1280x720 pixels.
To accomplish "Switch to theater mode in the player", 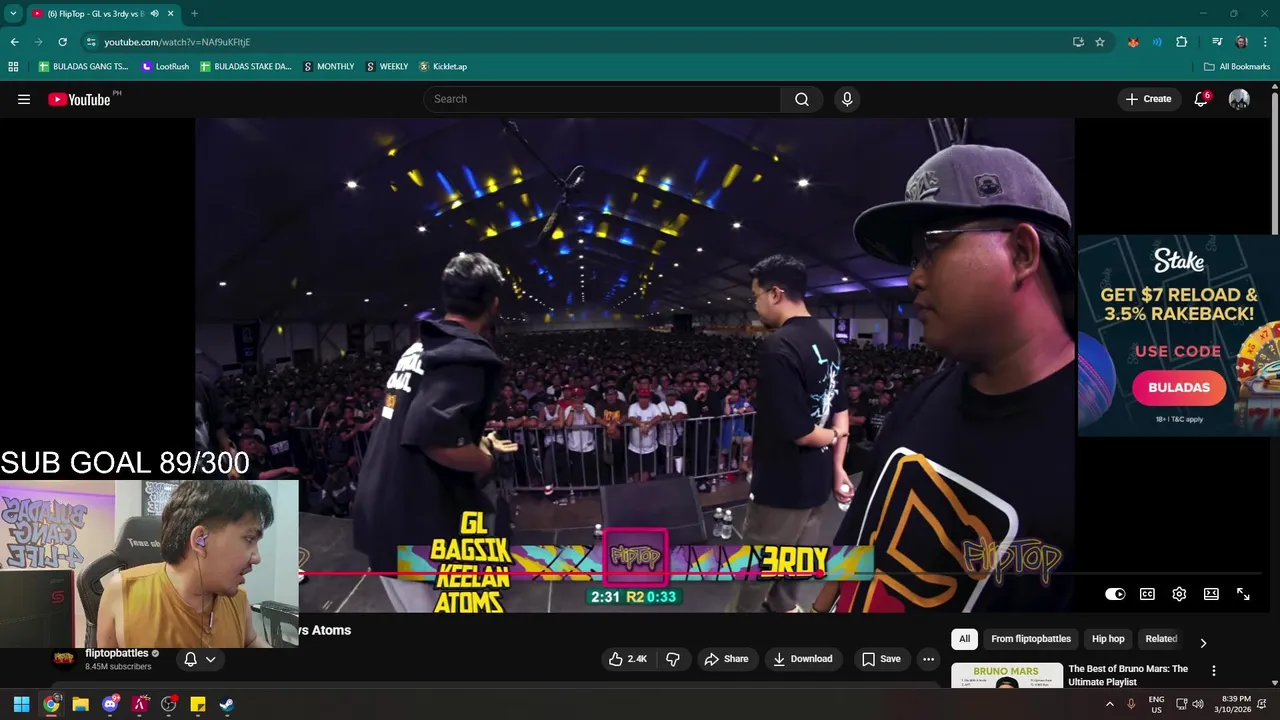I will coord(1211,594).
